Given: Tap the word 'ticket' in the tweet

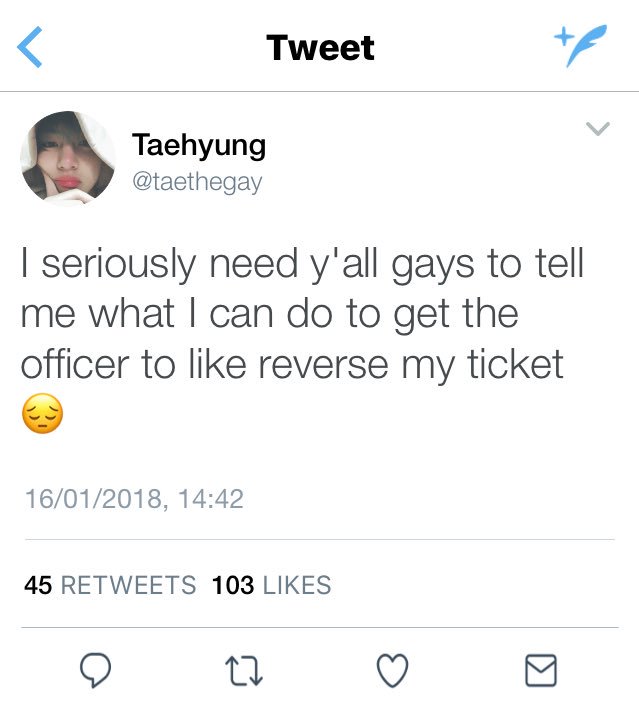Looking at the screenshot, I should click(x=516, y=363).
